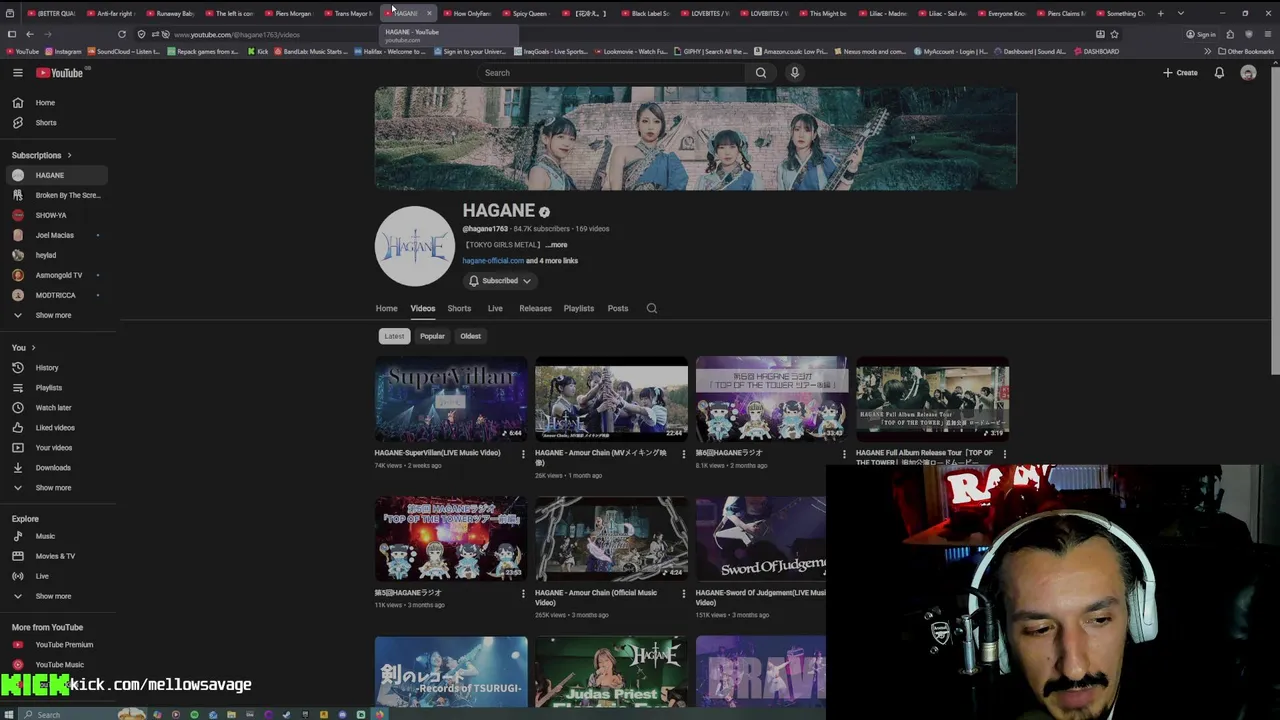Switch to the Posts tab

[618, 308]
